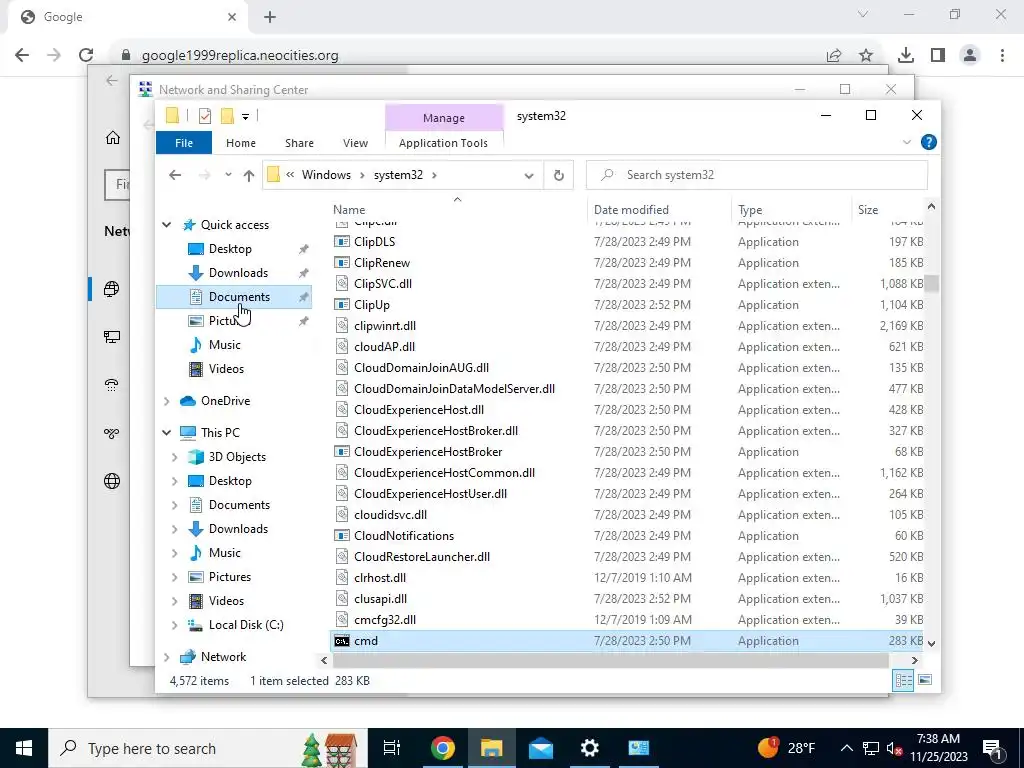This screenshot has height=768, width=1024.
Task: Bookmark this page with the star icon
Action: tap(866, 56)
